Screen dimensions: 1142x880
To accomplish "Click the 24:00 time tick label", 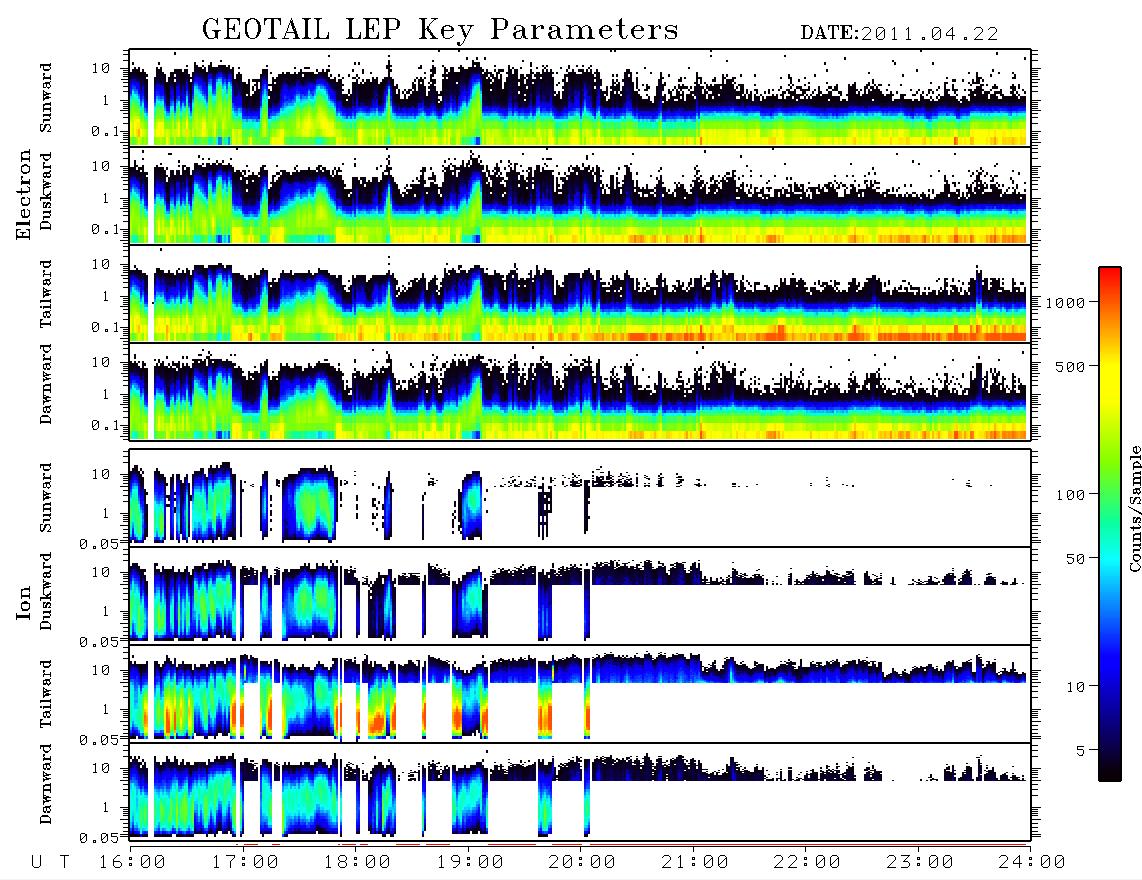I will pyautogui.click(x=1032, y=862).
